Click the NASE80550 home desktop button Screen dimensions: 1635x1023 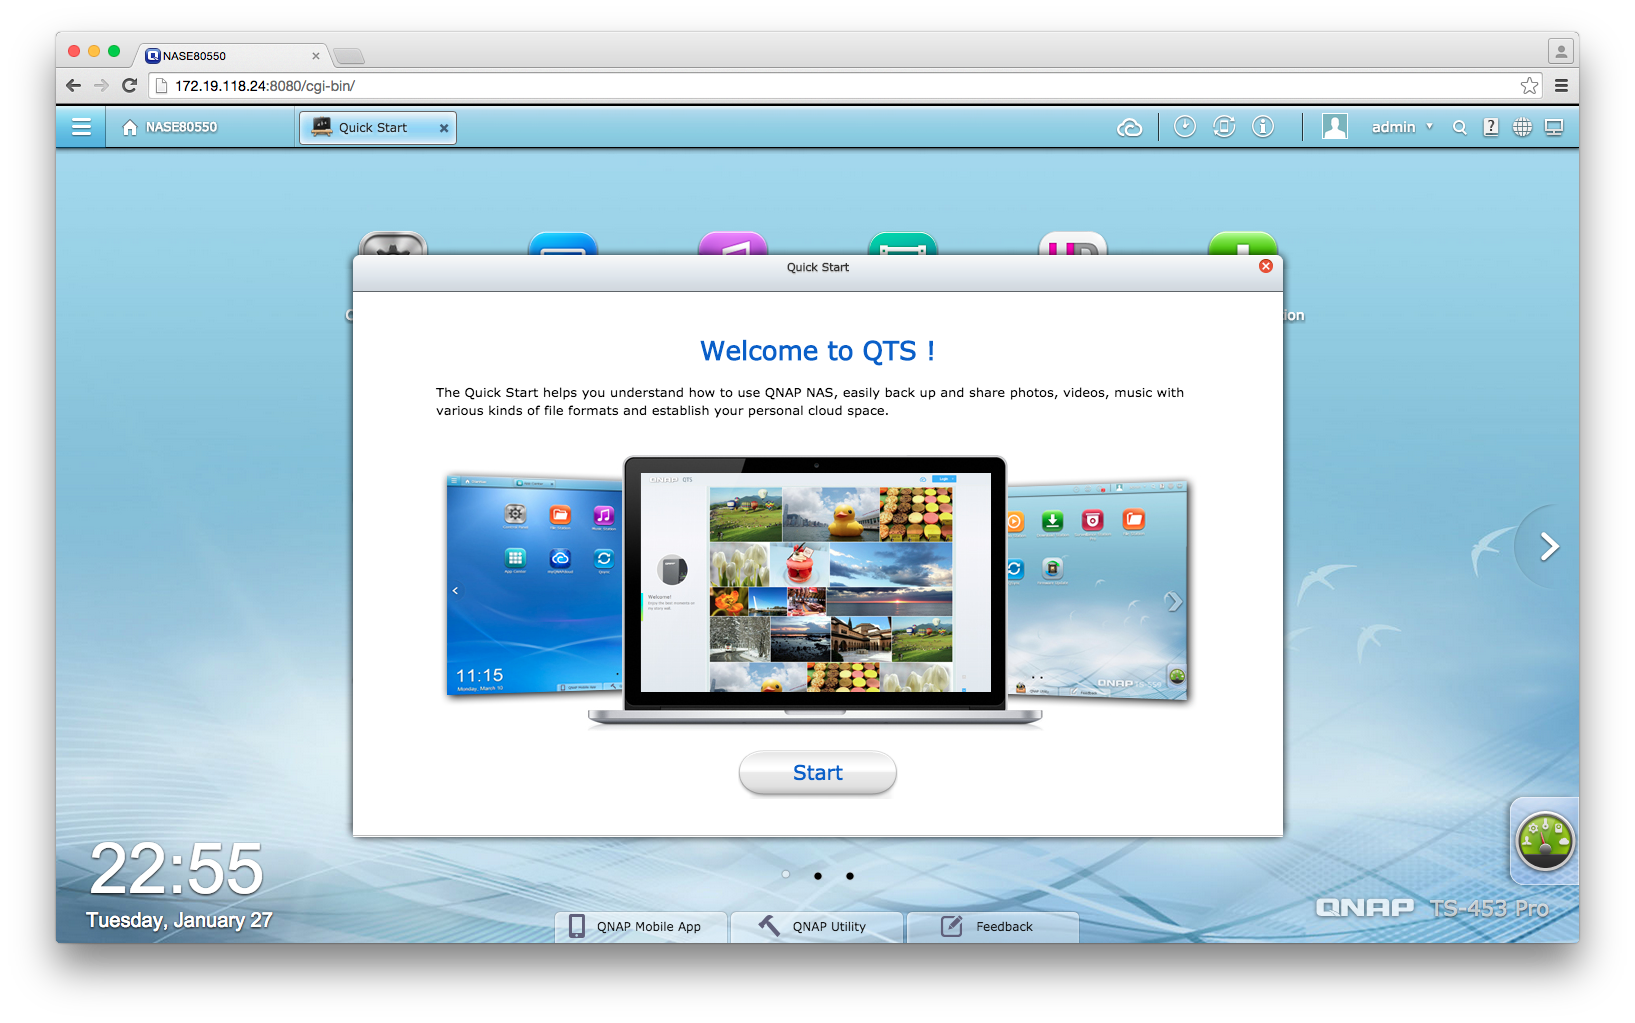tap(169, 127)
